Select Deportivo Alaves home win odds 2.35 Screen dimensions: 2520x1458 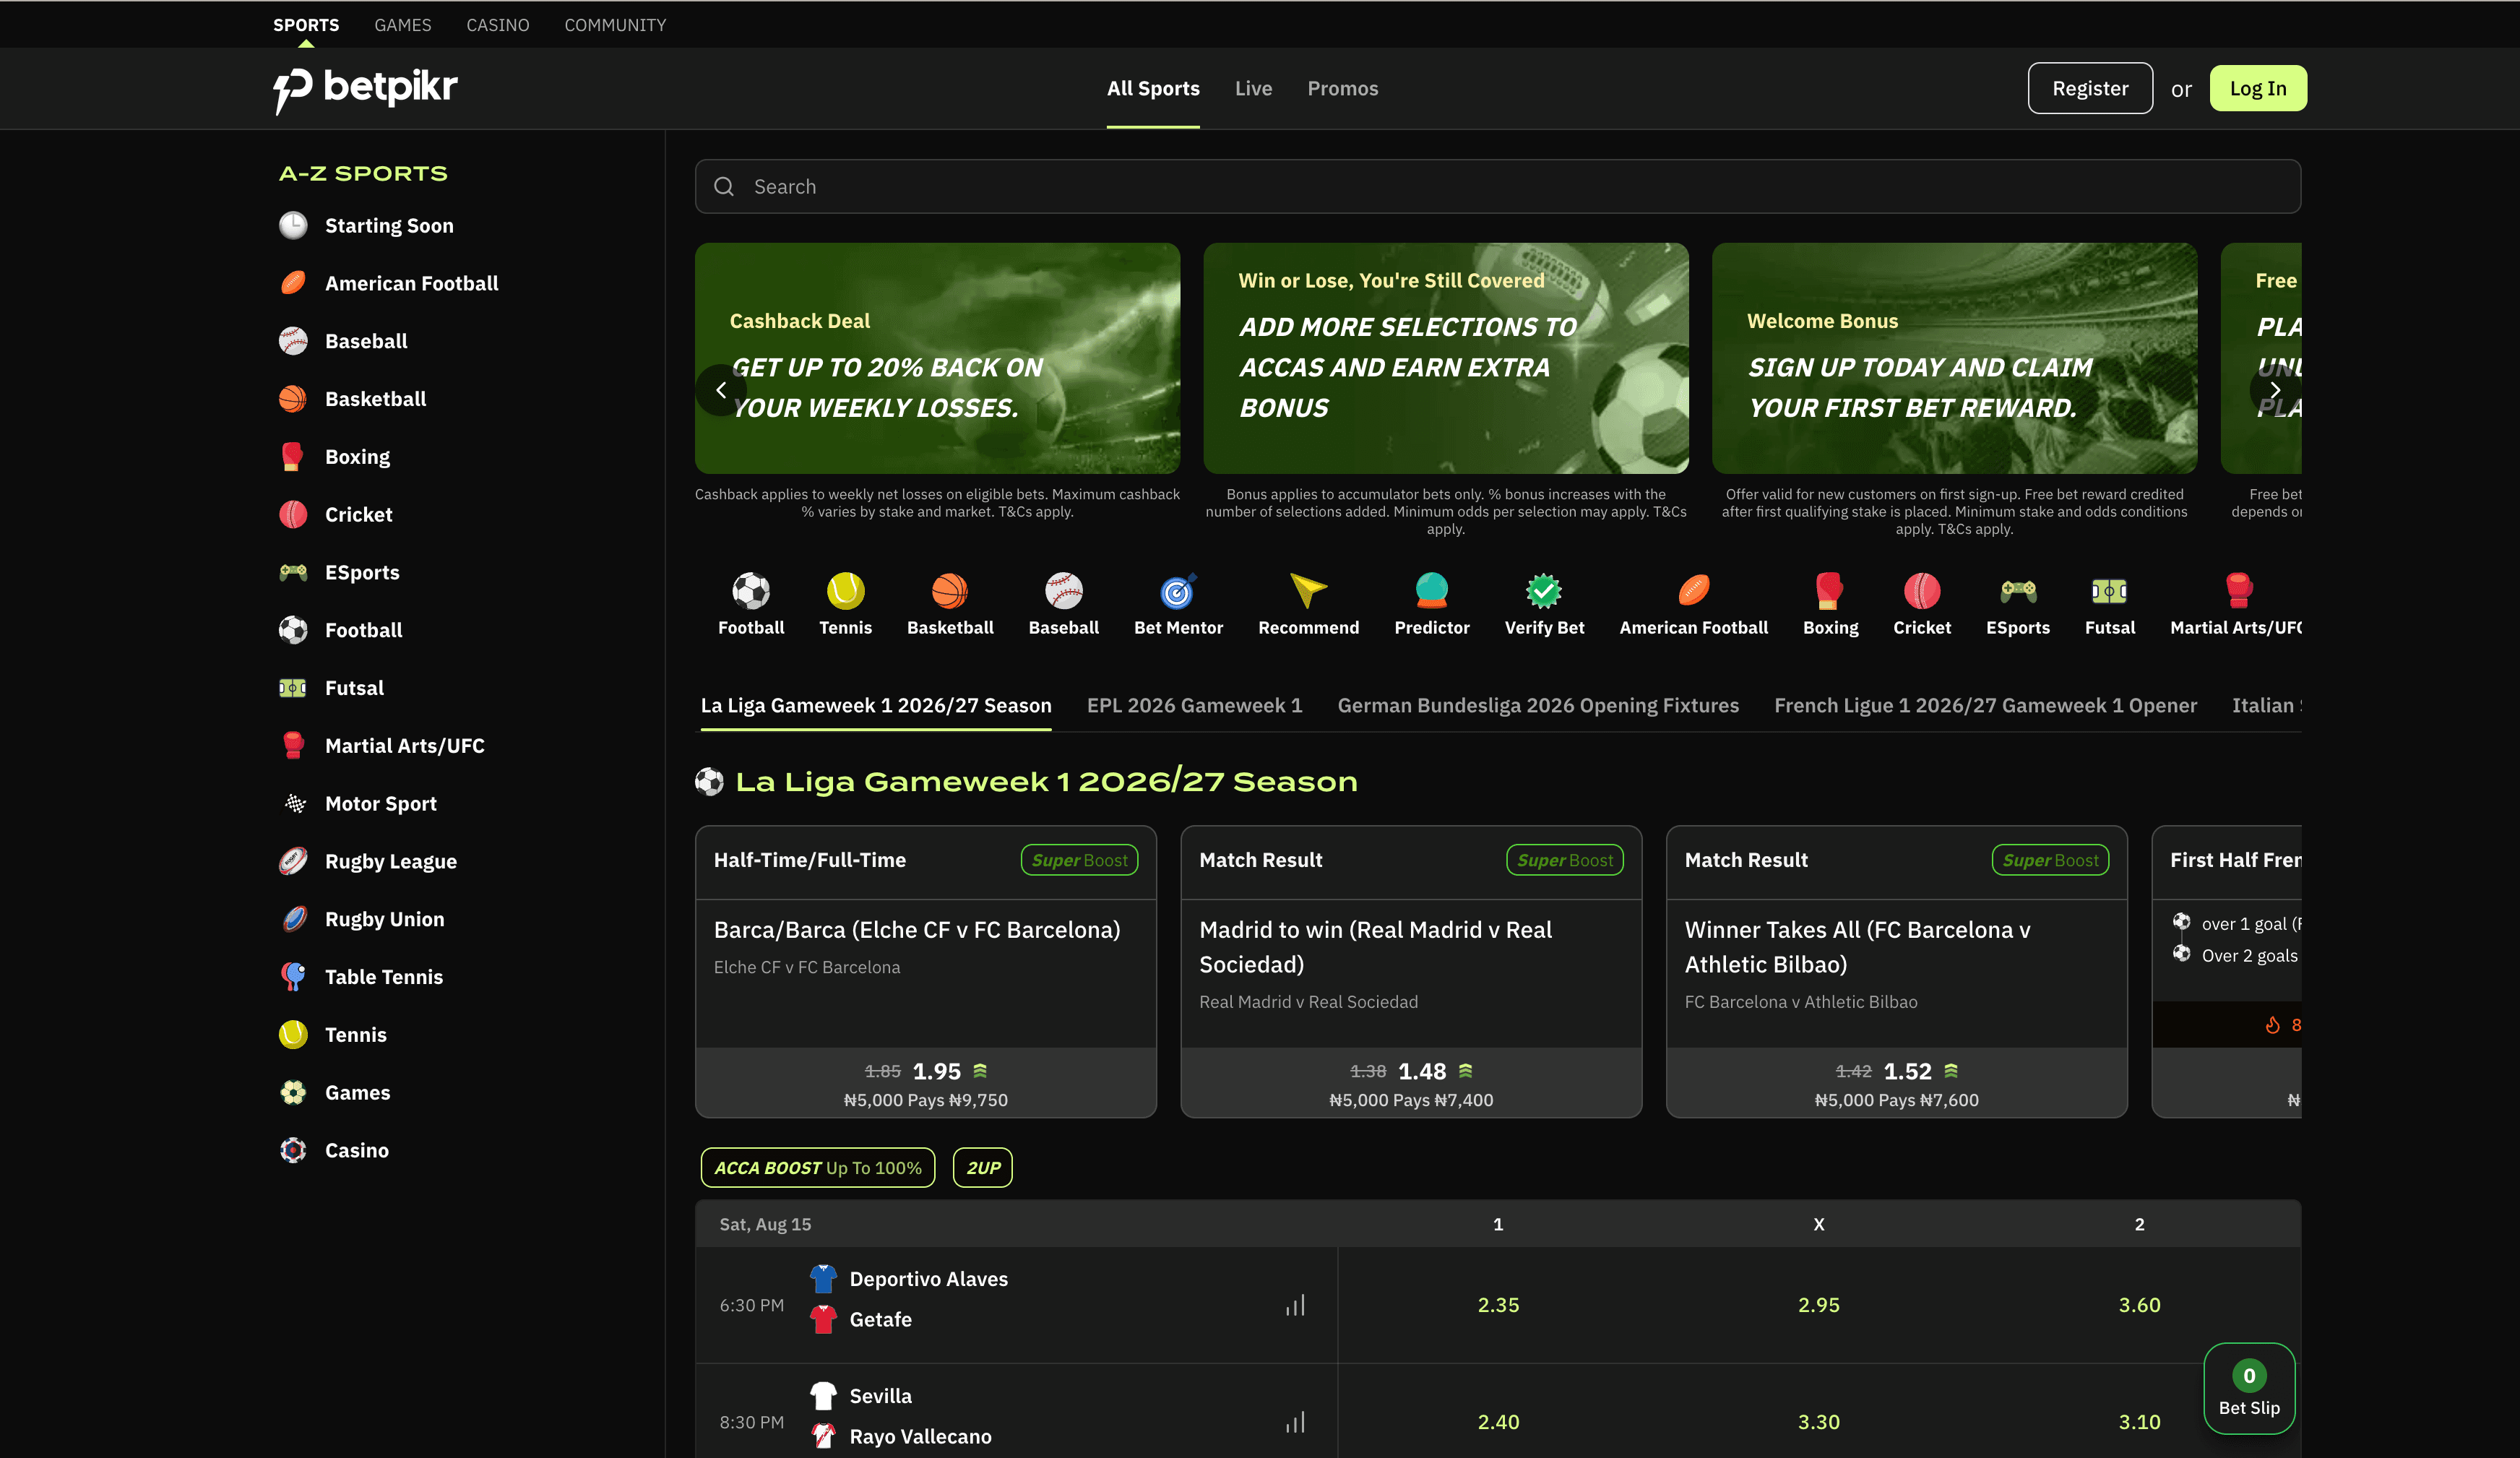point(1498,1305)
